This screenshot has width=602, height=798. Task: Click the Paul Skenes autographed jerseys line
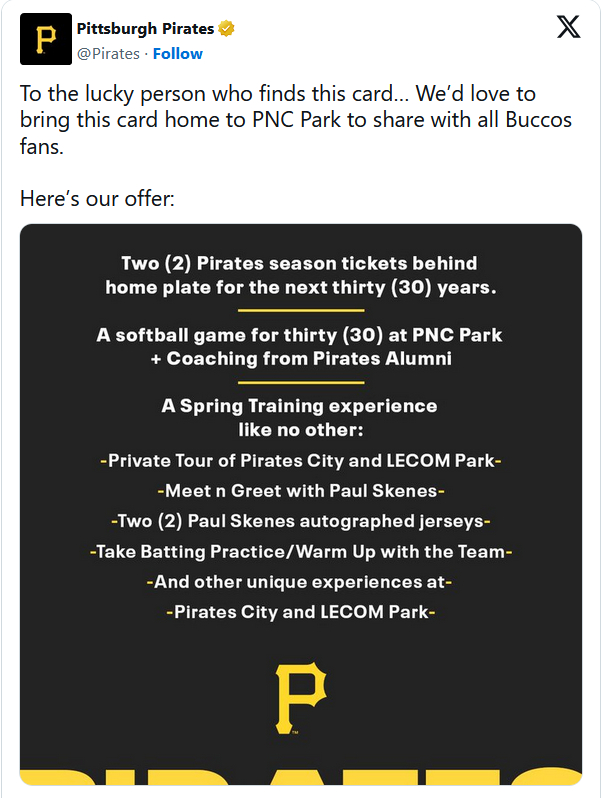(301, 521)
